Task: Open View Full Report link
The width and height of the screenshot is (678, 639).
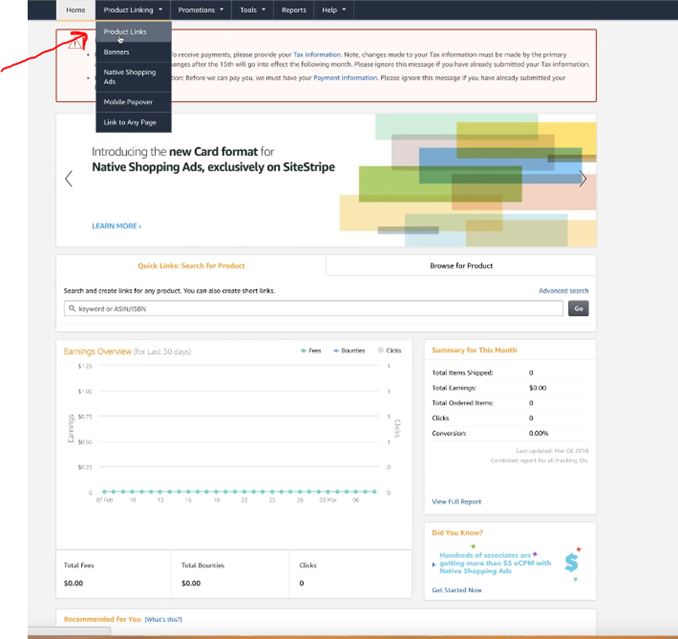Action: [x=456, y=502]
